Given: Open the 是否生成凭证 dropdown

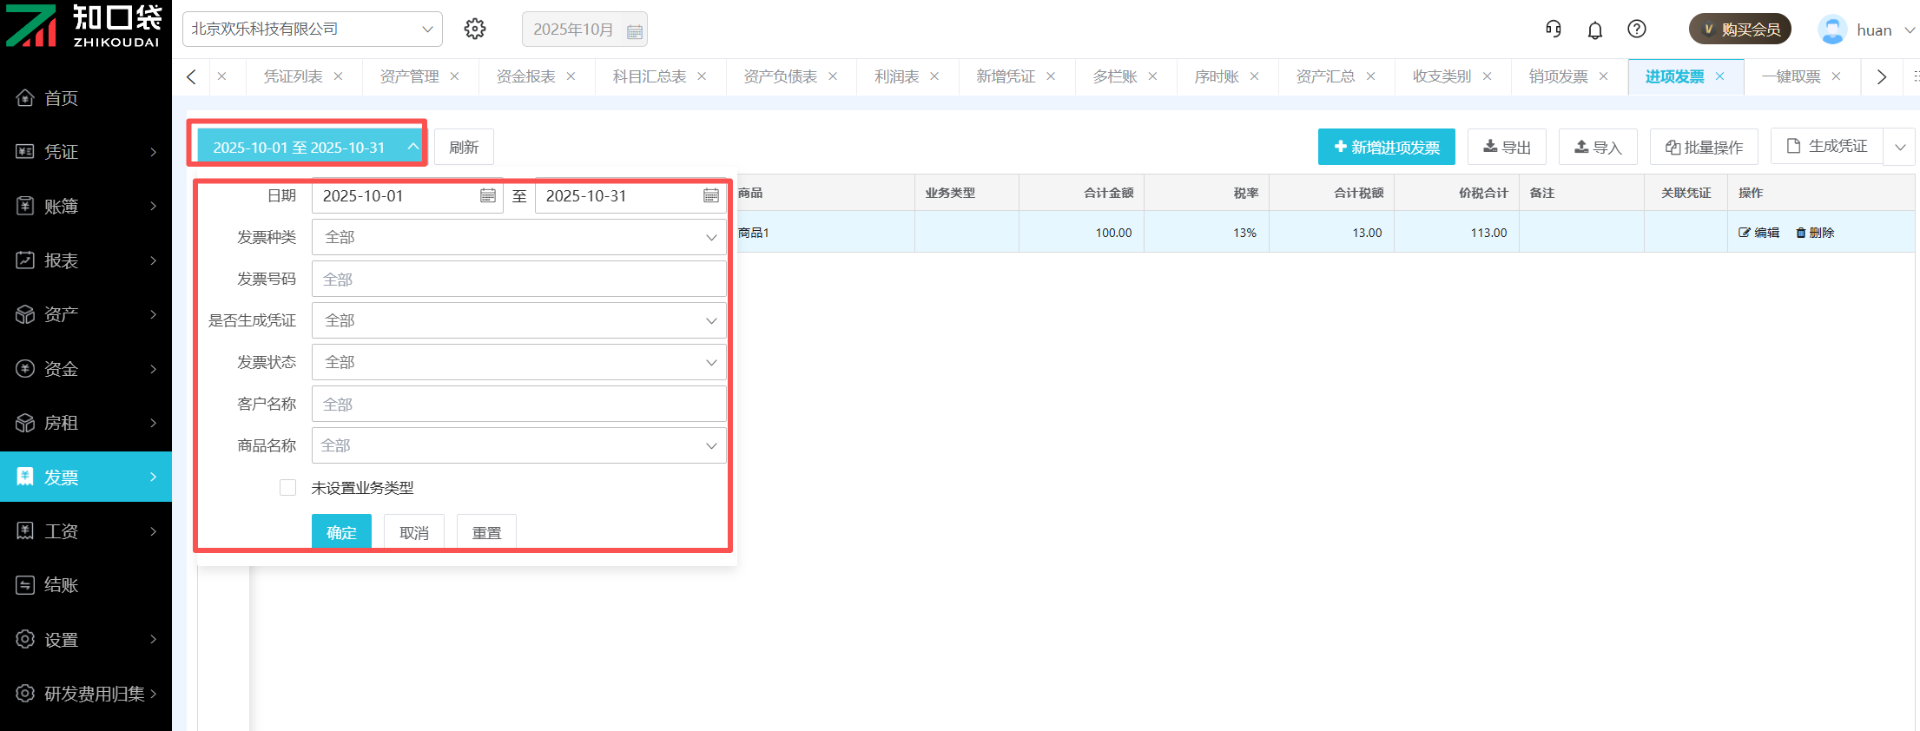Looking at the screenshot, I should [518, 321].
